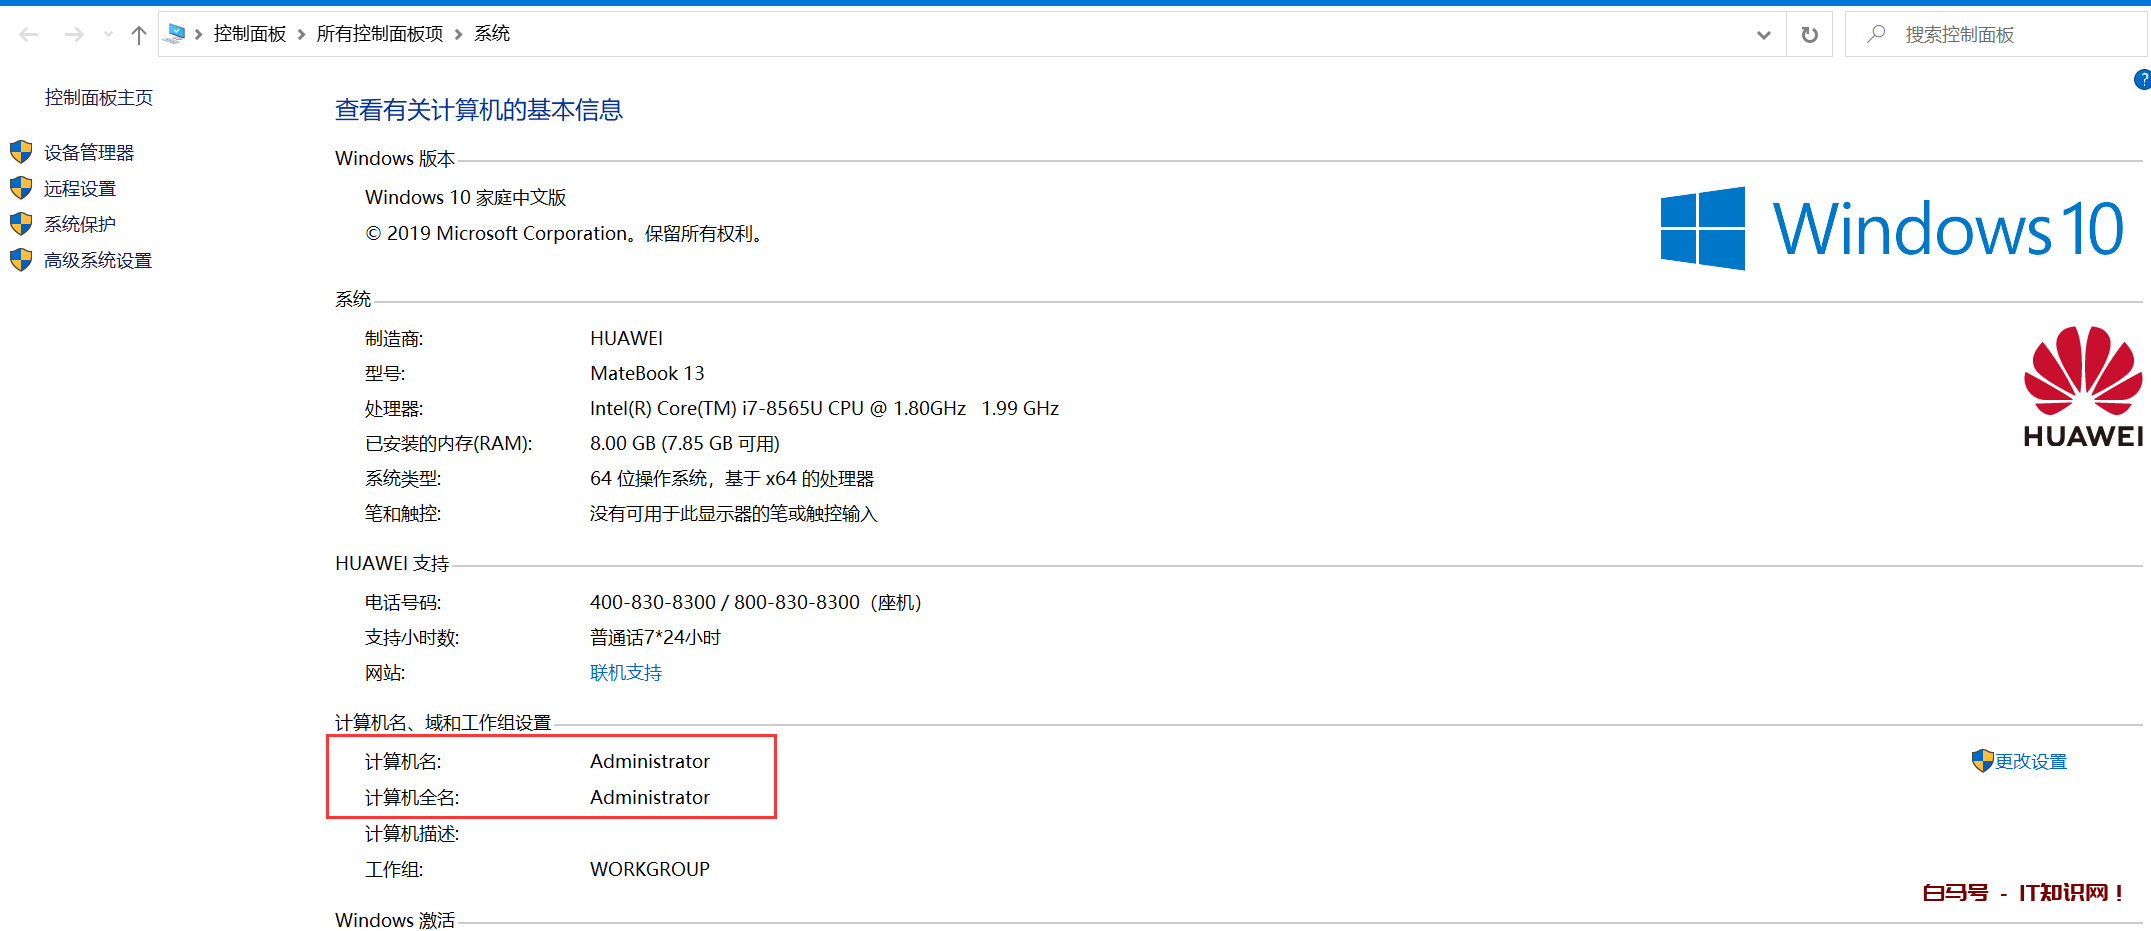The height and width of the screenshot is (931, 2151).
Task: Navigate to 所有控制面板项 via breadcrumb
Action: tap(380, 33)
